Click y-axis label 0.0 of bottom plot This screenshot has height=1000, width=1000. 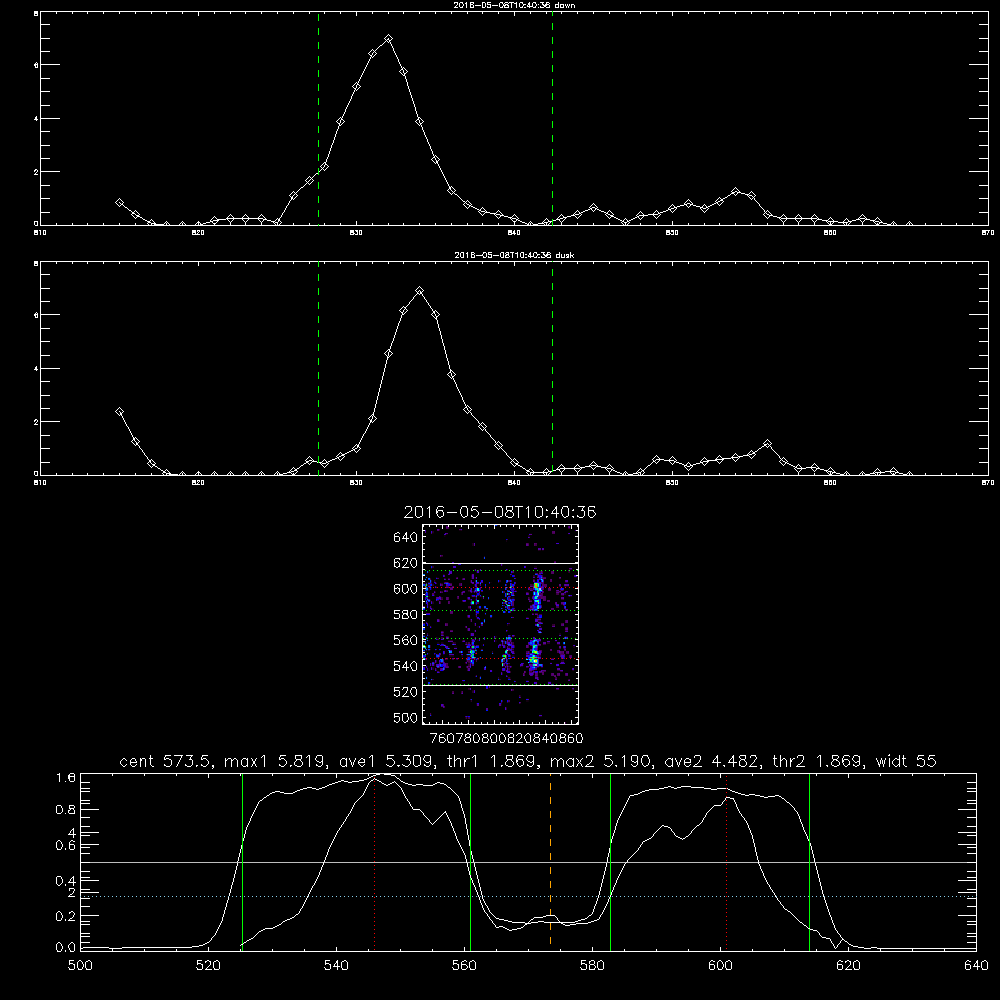tap(66, 948)
